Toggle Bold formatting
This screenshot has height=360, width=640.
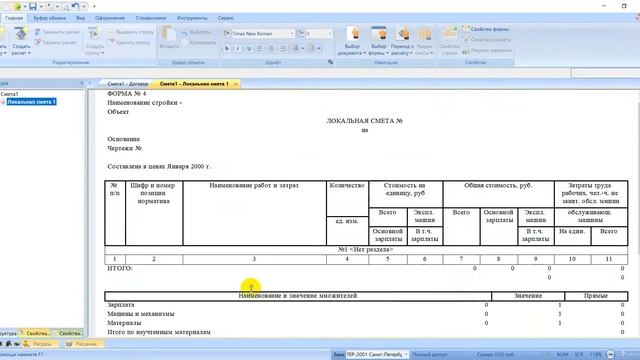(x=227, y=49)
